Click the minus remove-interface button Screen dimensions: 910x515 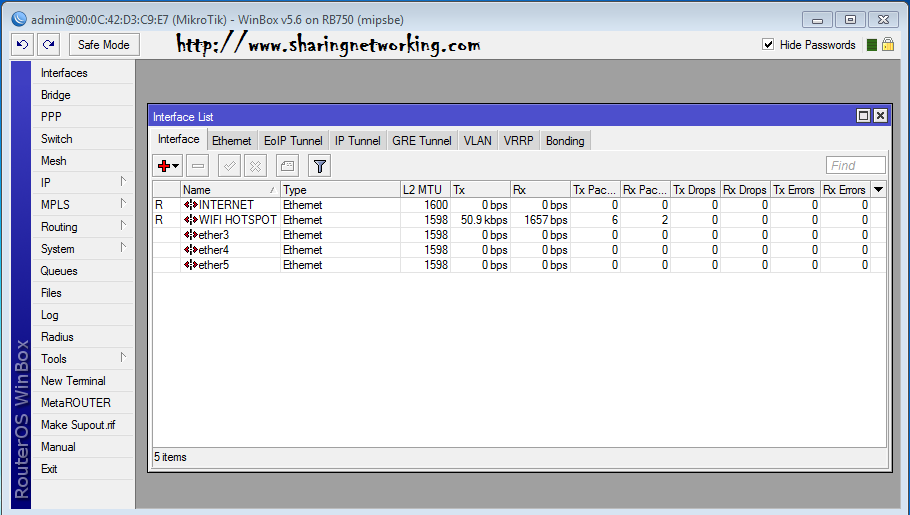[197, 167]
